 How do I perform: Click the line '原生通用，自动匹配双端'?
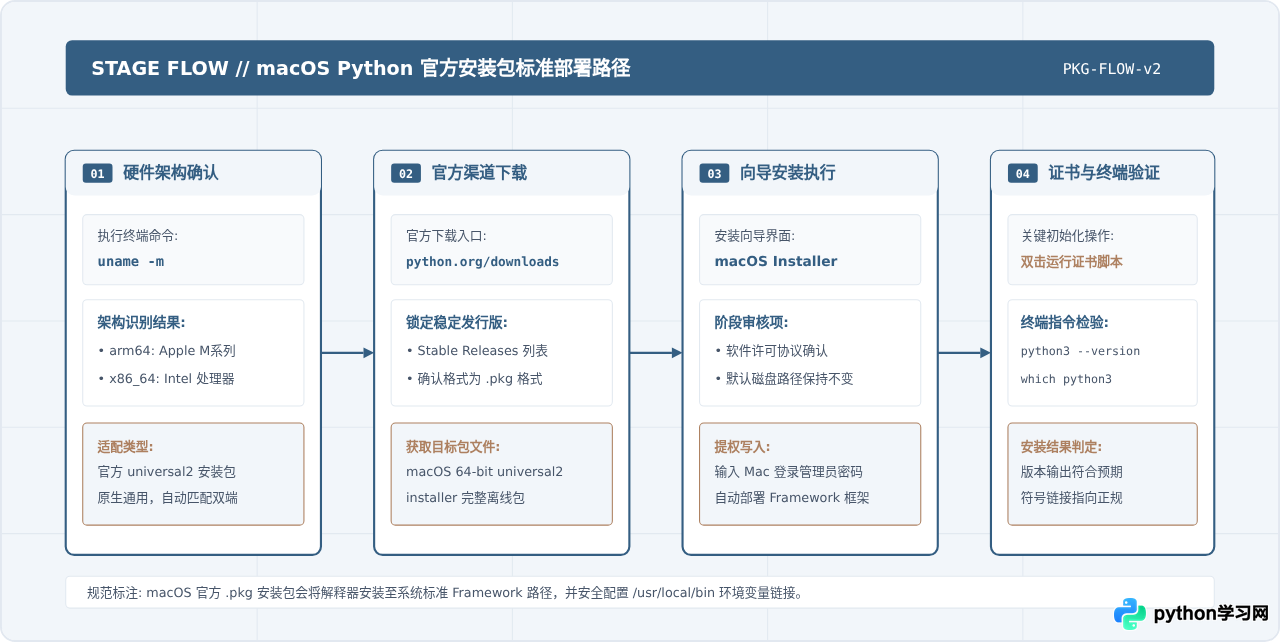[167, 497]
